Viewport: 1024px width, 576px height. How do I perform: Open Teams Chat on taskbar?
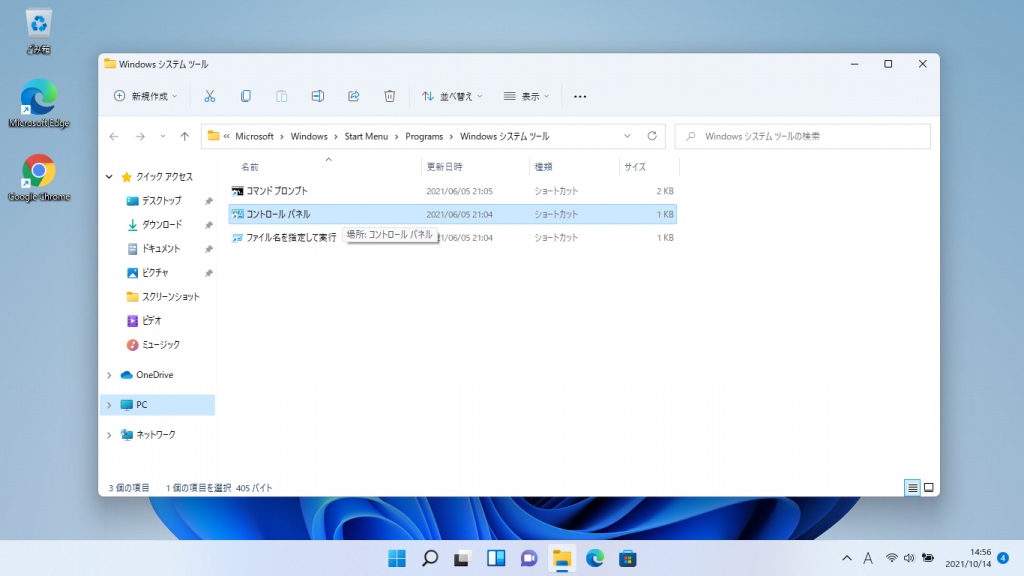coord(528,558)
